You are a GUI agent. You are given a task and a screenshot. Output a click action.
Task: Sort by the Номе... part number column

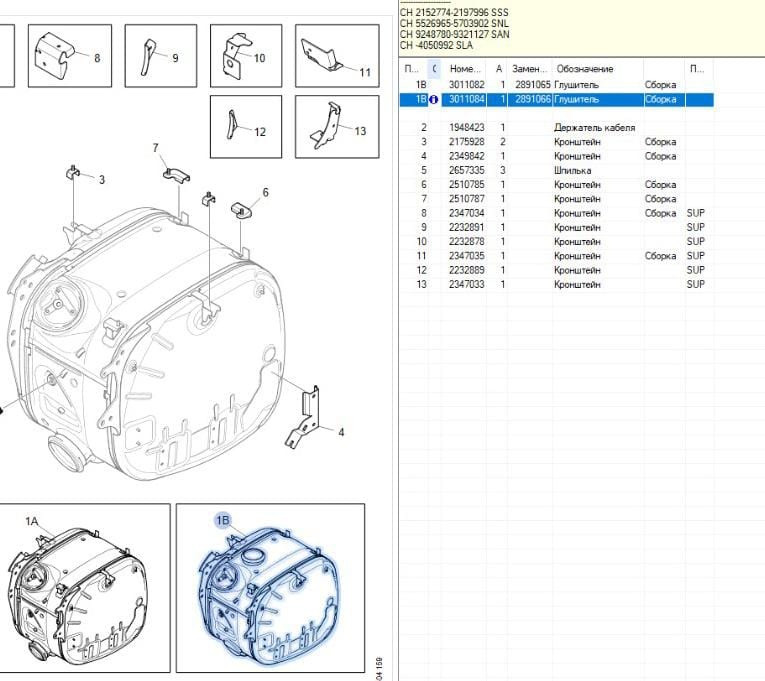(x=465, y=69)
